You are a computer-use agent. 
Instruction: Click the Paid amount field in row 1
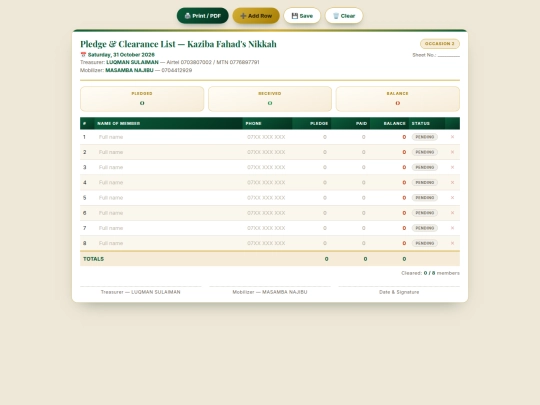pyautogui.click(x=351, y=137)
